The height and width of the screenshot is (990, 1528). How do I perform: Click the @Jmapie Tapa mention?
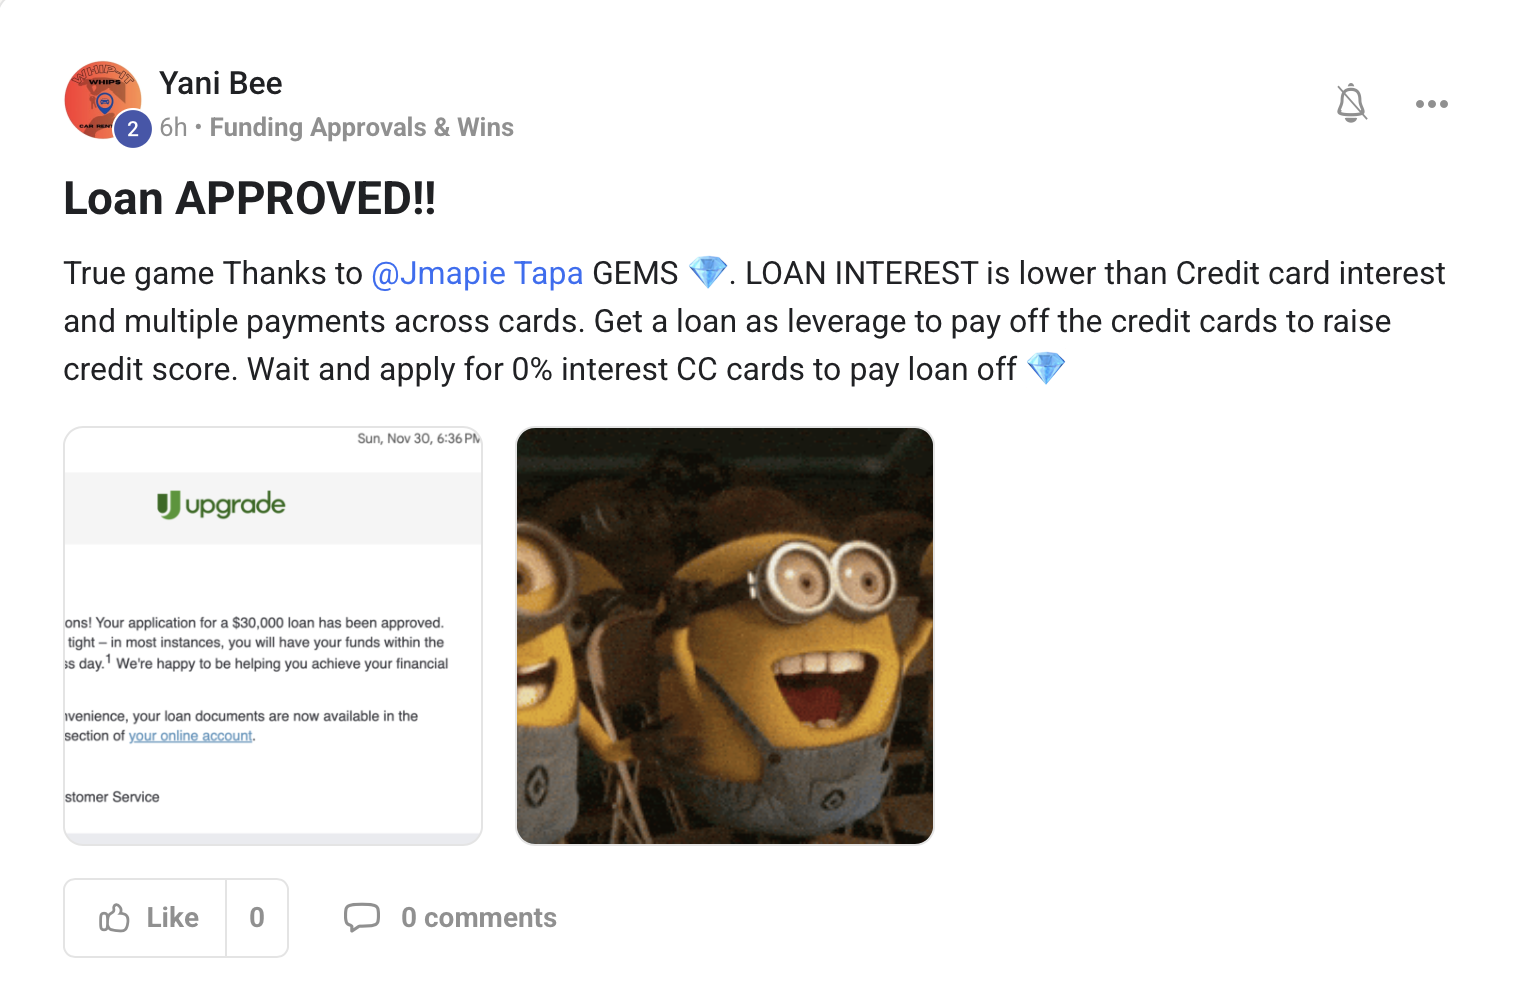(x=477, y=273)
